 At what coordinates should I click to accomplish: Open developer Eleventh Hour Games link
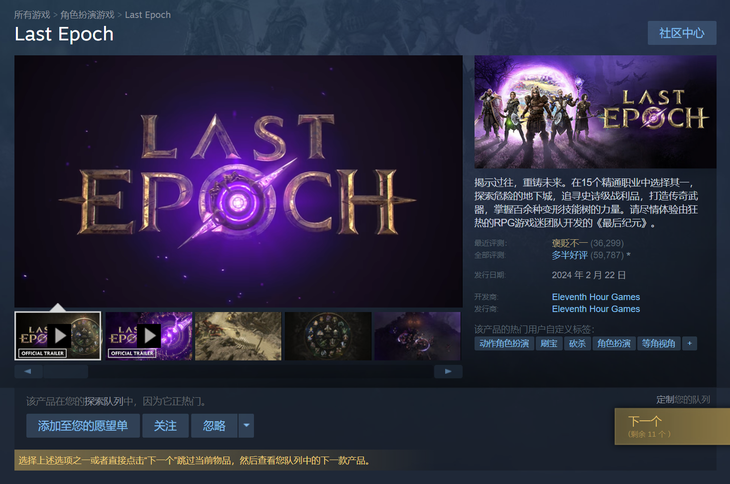[x=595, y=297]
